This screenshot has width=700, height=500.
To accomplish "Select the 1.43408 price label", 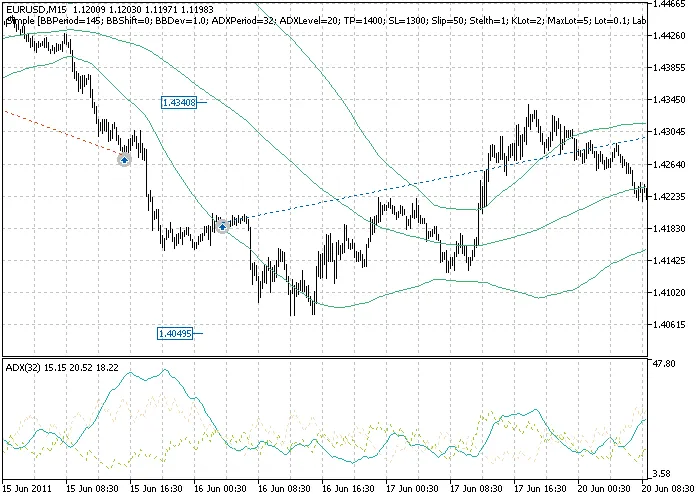I will coord(179,102).
